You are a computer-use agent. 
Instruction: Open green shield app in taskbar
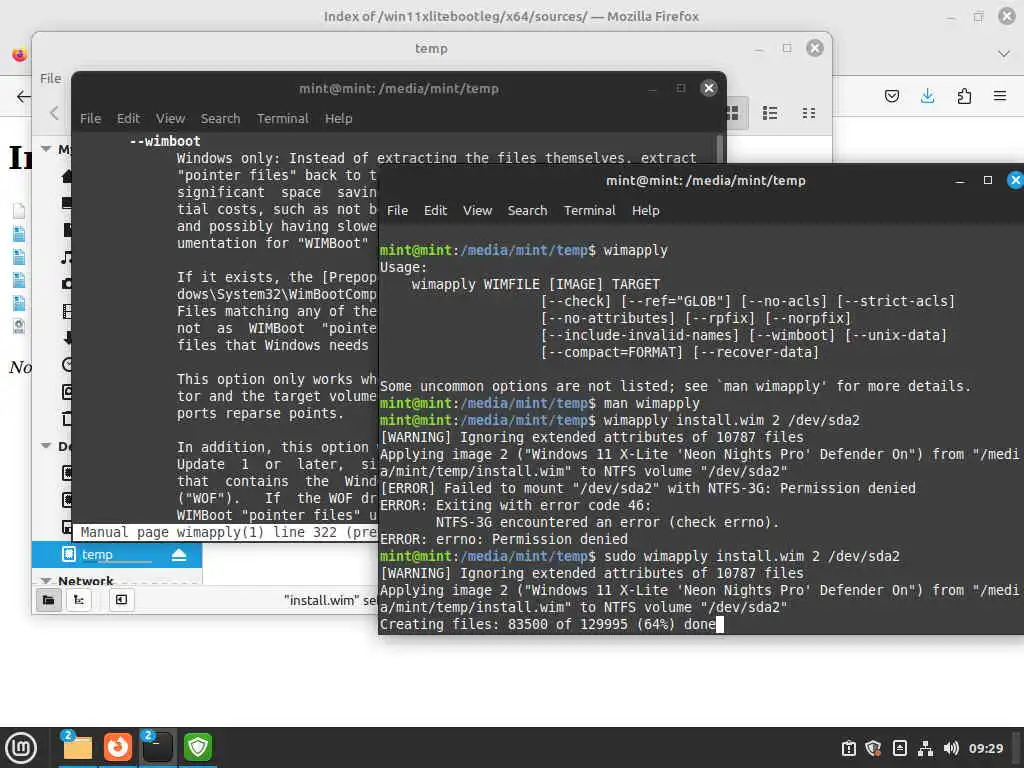point(197,748)
